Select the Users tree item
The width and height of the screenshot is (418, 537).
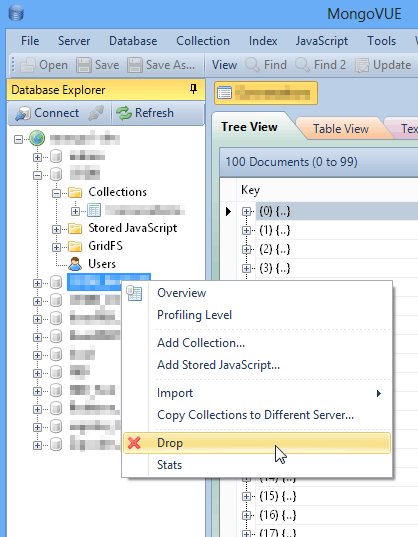(102, 264)
